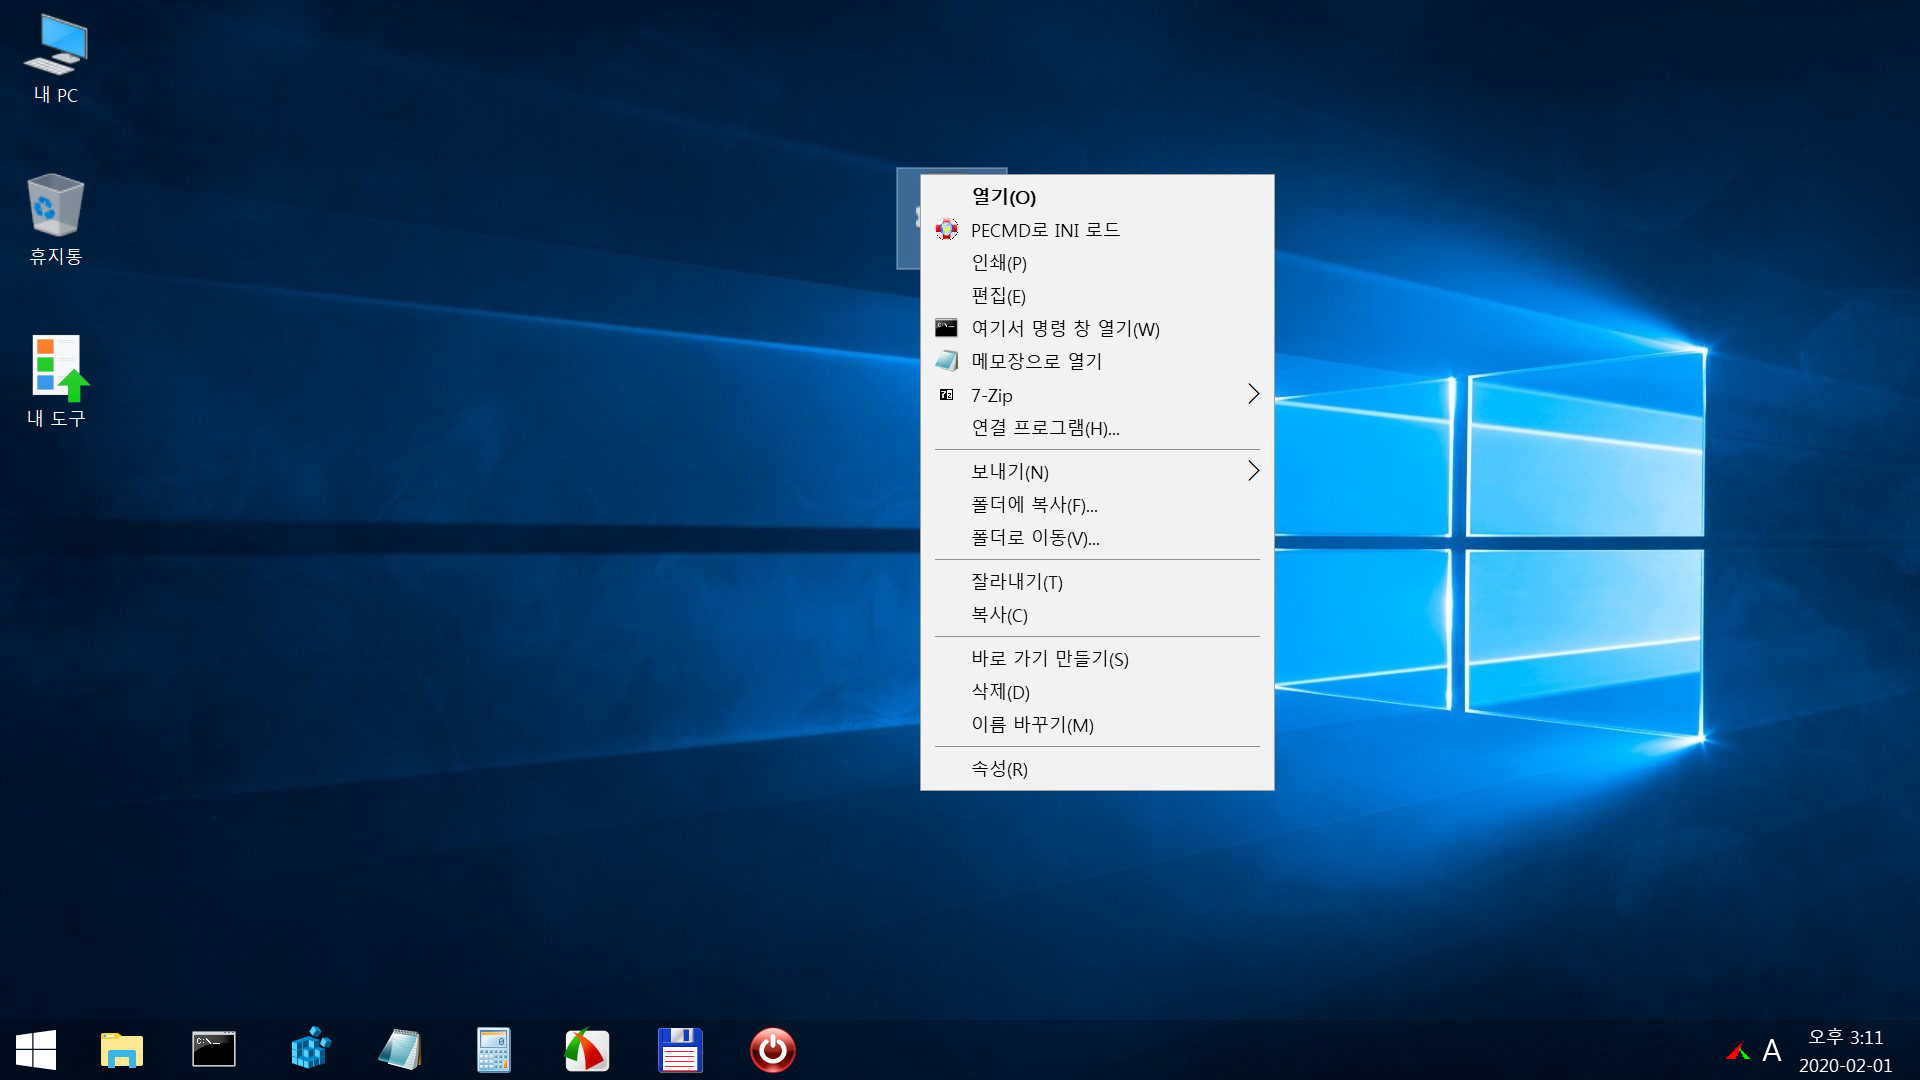Screen dimensions: 1920x1080
Task: Select the 내 도구 desktop icon
Action: tap(56, 382)
